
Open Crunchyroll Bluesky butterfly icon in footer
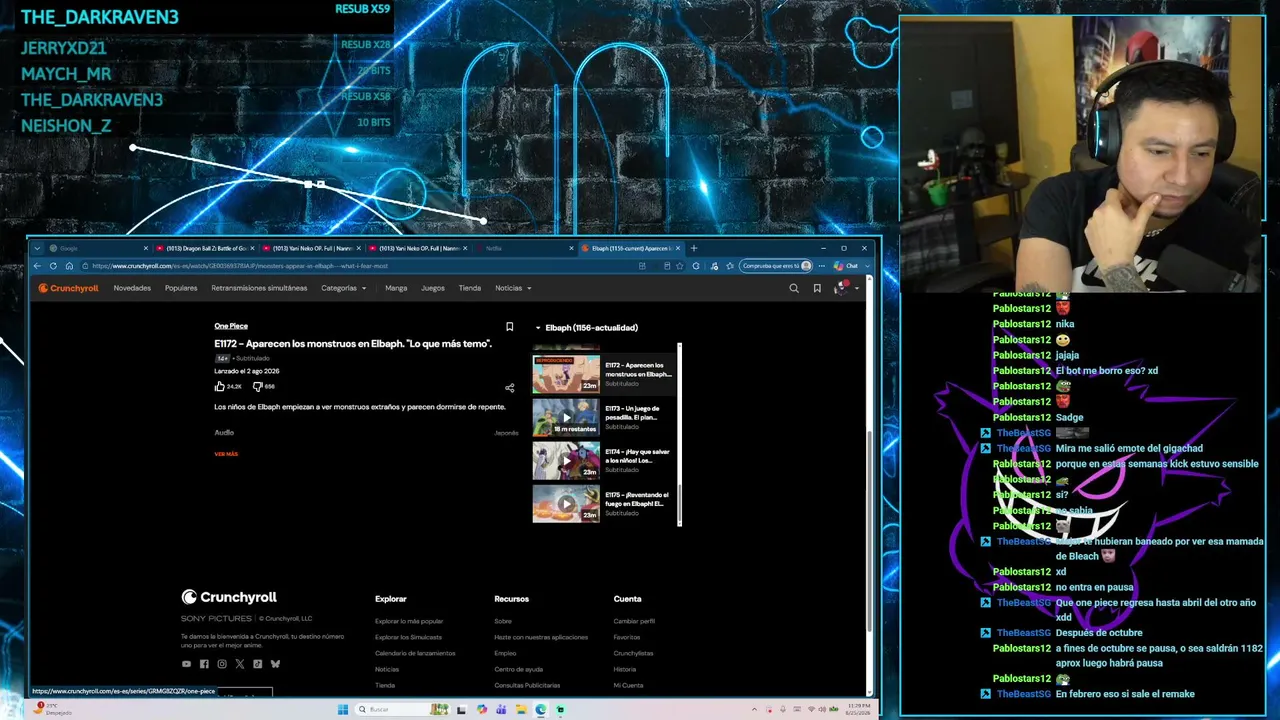[x=276, y=664]
